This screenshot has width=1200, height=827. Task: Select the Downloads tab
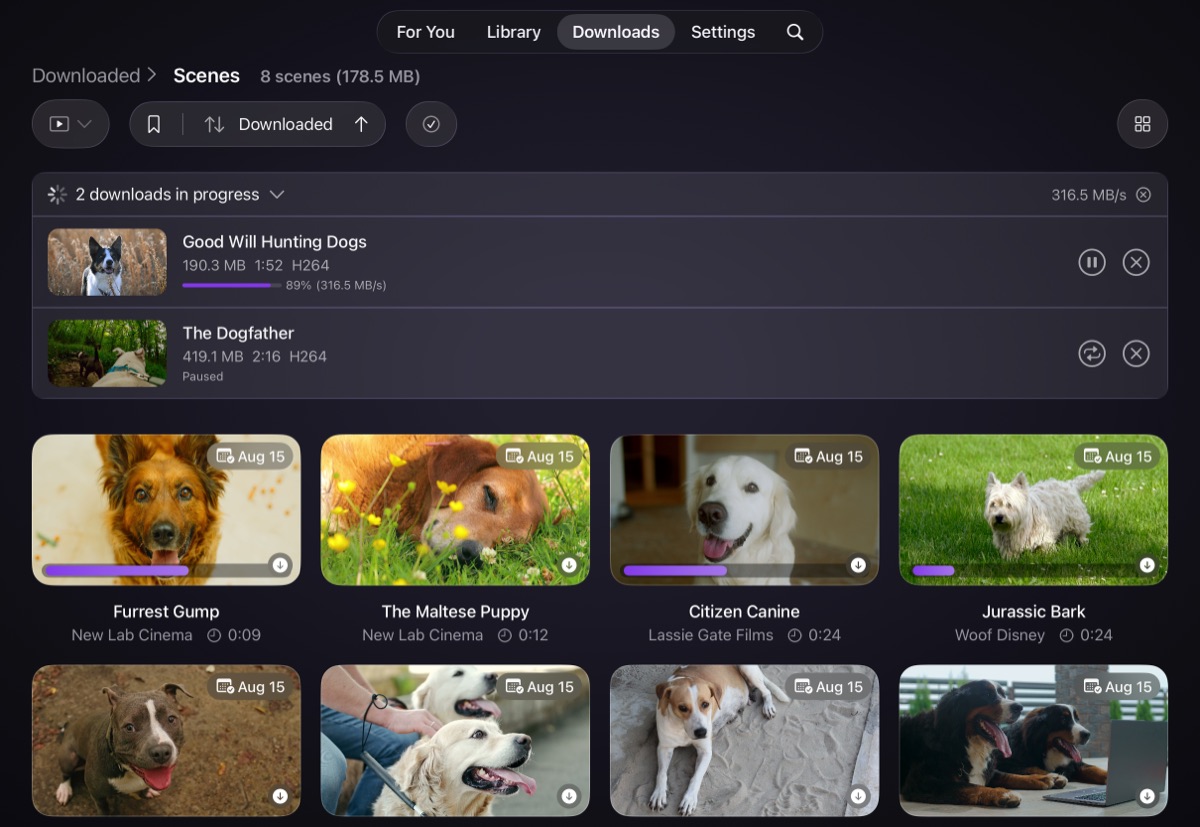tap(615, 32)
